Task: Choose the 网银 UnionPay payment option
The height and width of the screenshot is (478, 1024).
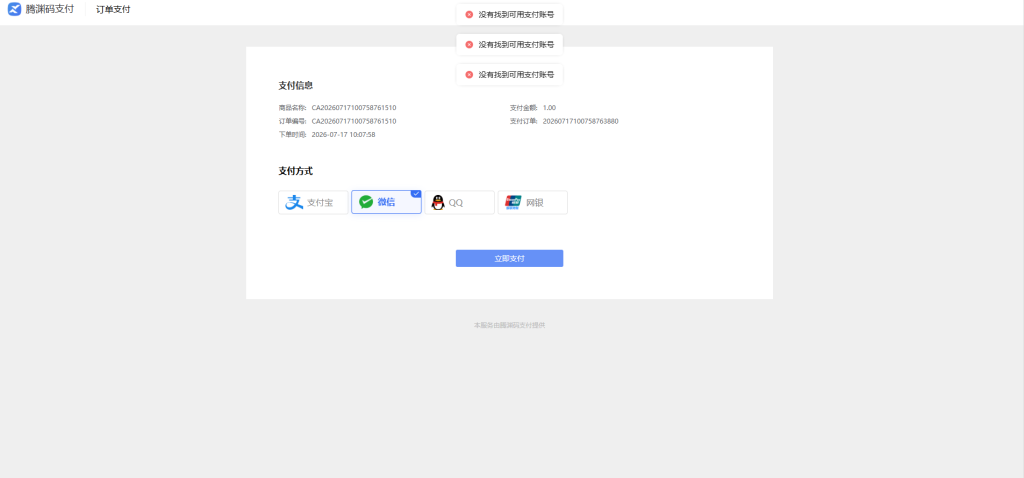Action: coord(533,202)
